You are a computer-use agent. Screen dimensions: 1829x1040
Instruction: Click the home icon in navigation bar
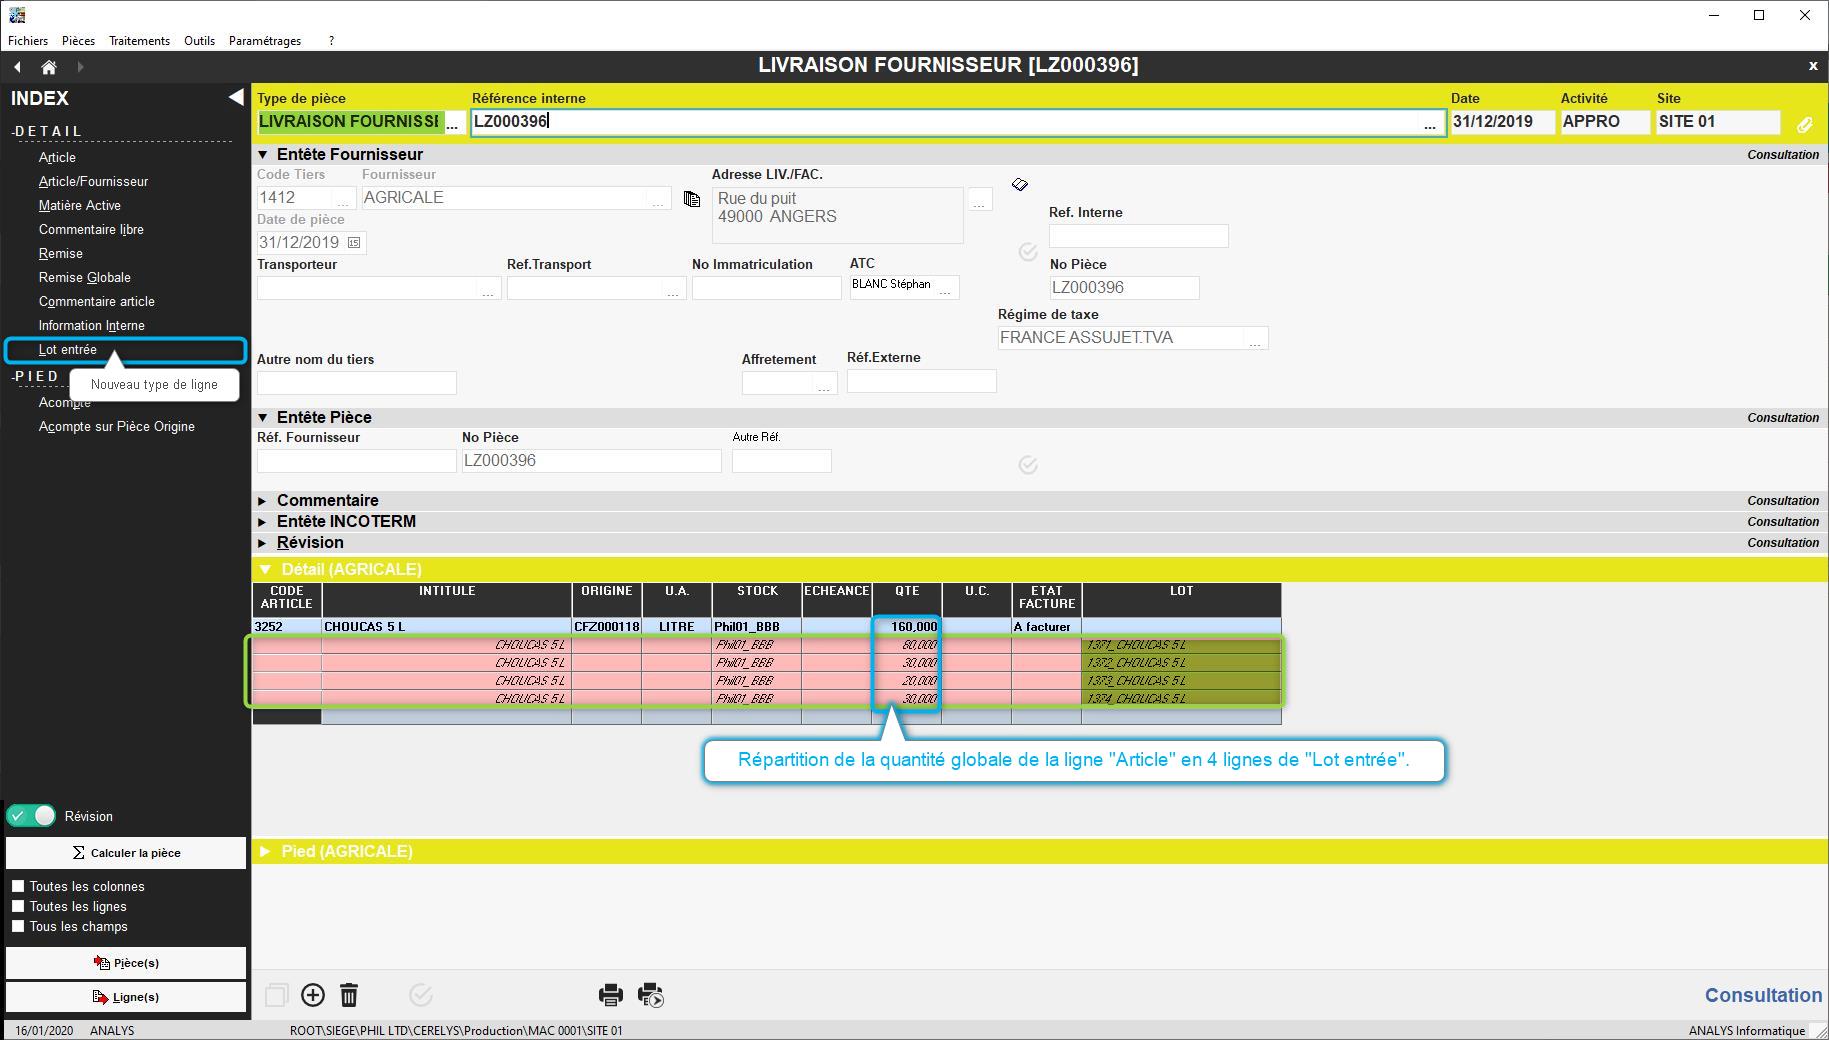coord(48,67)
